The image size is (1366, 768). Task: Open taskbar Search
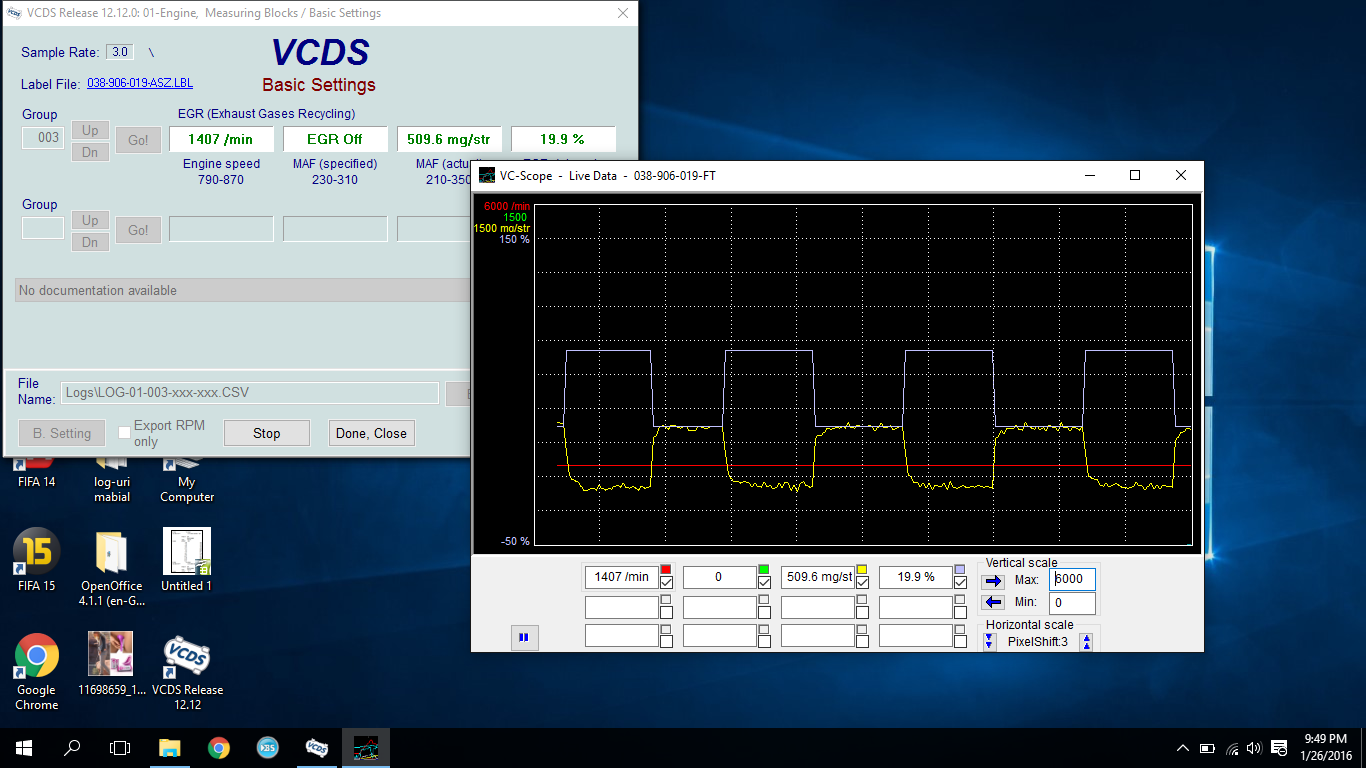click(x=72, y=748)
